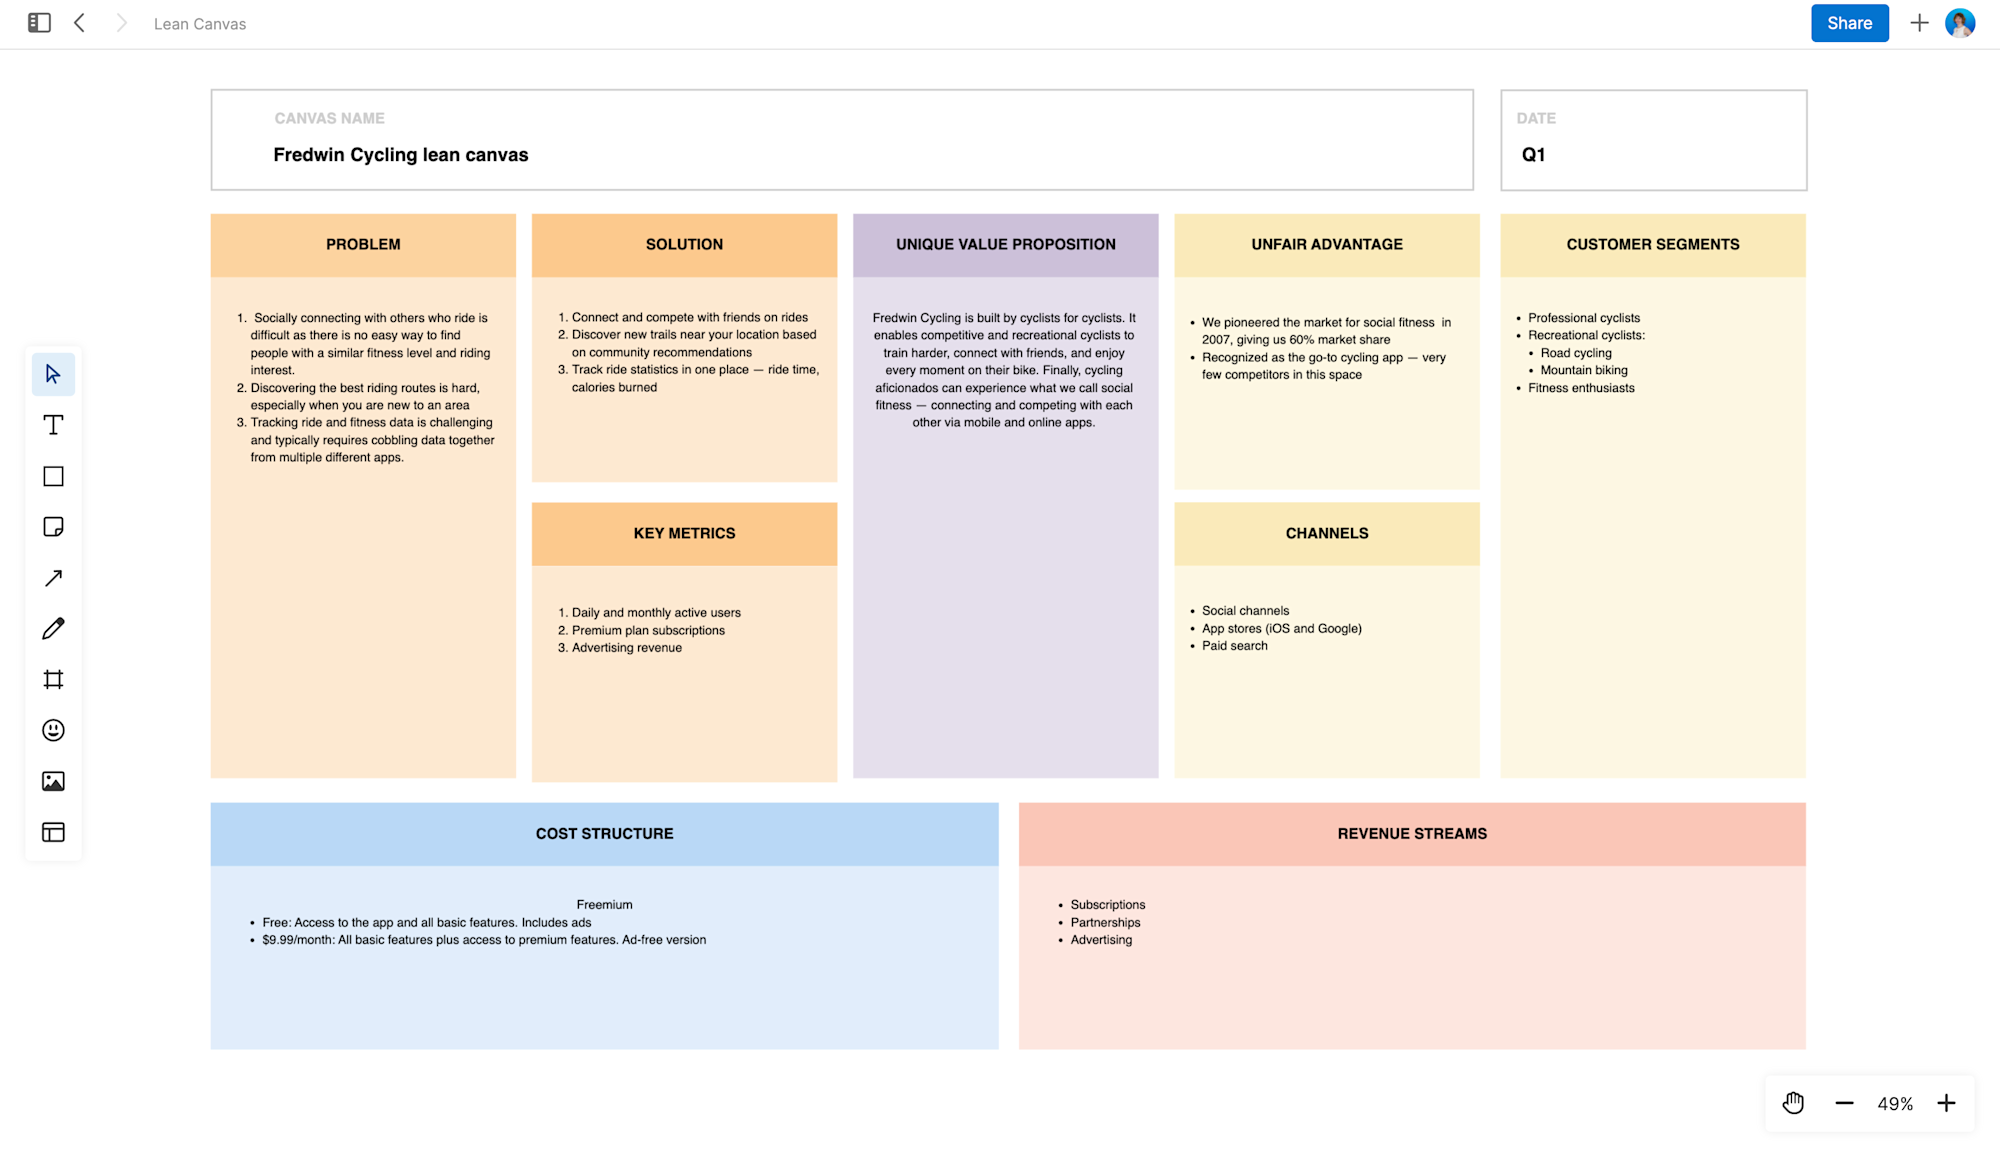Select the pointer/select tool
Image resolution: width=2000 pixels, height=1156 pixels.
[53, 374]
